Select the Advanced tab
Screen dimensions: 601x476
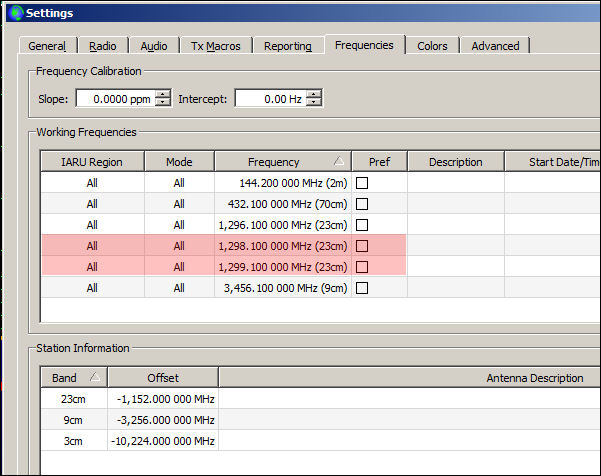point(495,46)
